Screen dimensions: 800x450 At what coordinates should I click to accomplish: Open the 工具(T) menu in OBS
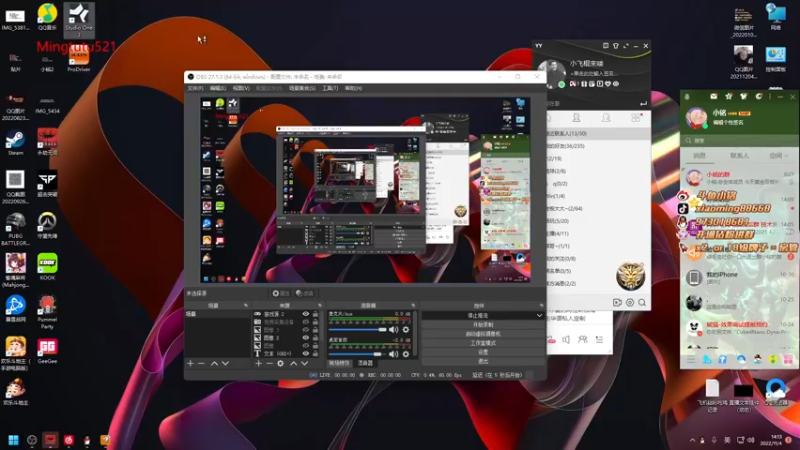coord(330,88)
